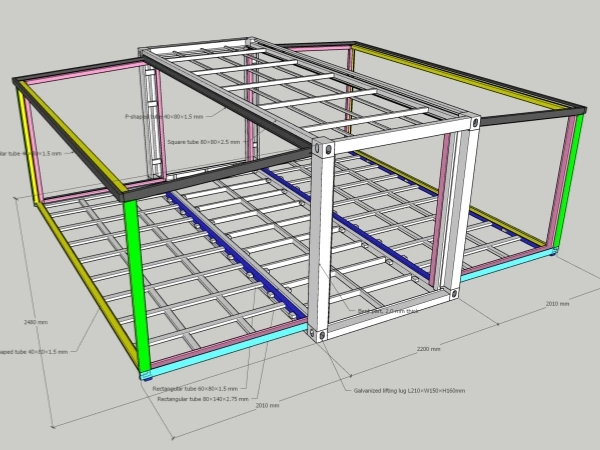The width and height of the screenshot is (600, 450).
Task: Click the partly cut-off "tube 40×50×1.5 mm" label
Action: coord(34,352)
